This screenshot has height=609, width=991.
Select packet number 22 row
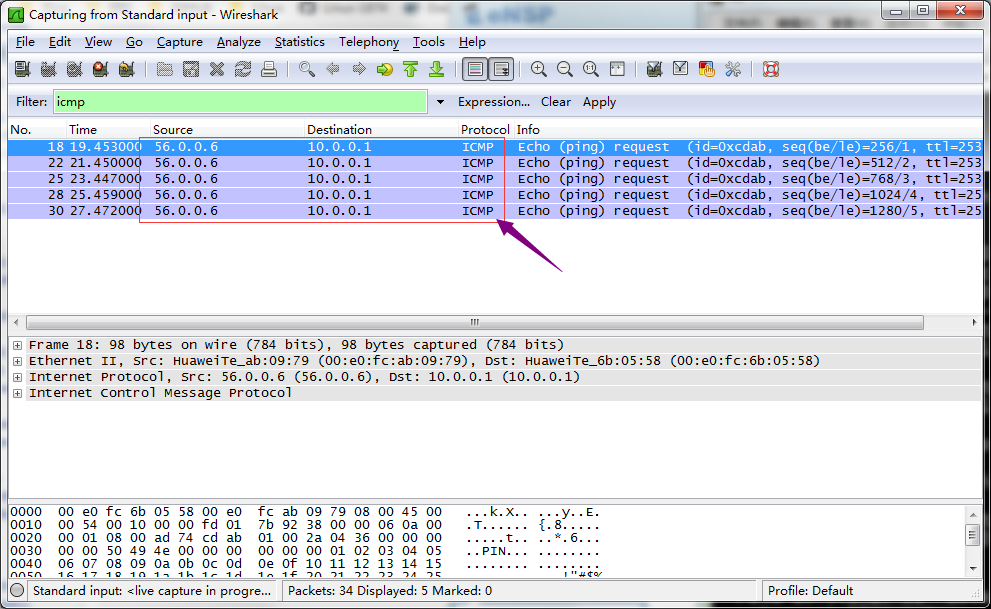pyautogui.click(x=495, y=163)
